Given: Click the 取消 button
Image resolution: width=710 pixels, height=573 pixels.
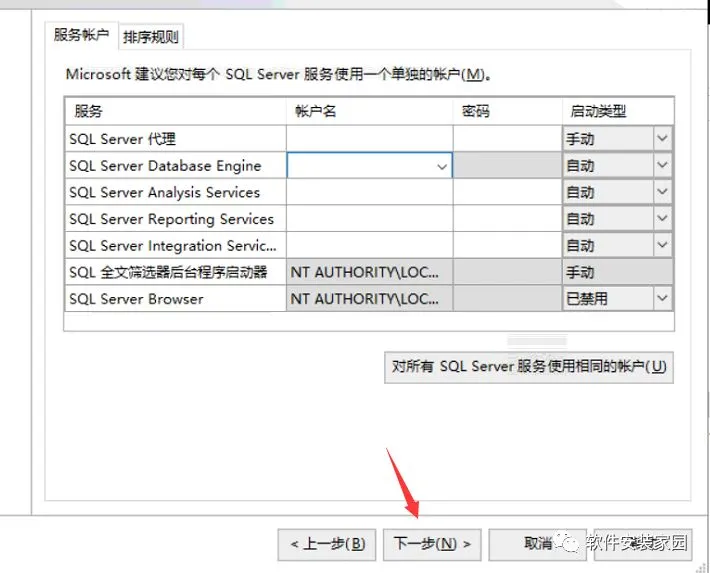Looking at the screenshot, I should [537, 544].
